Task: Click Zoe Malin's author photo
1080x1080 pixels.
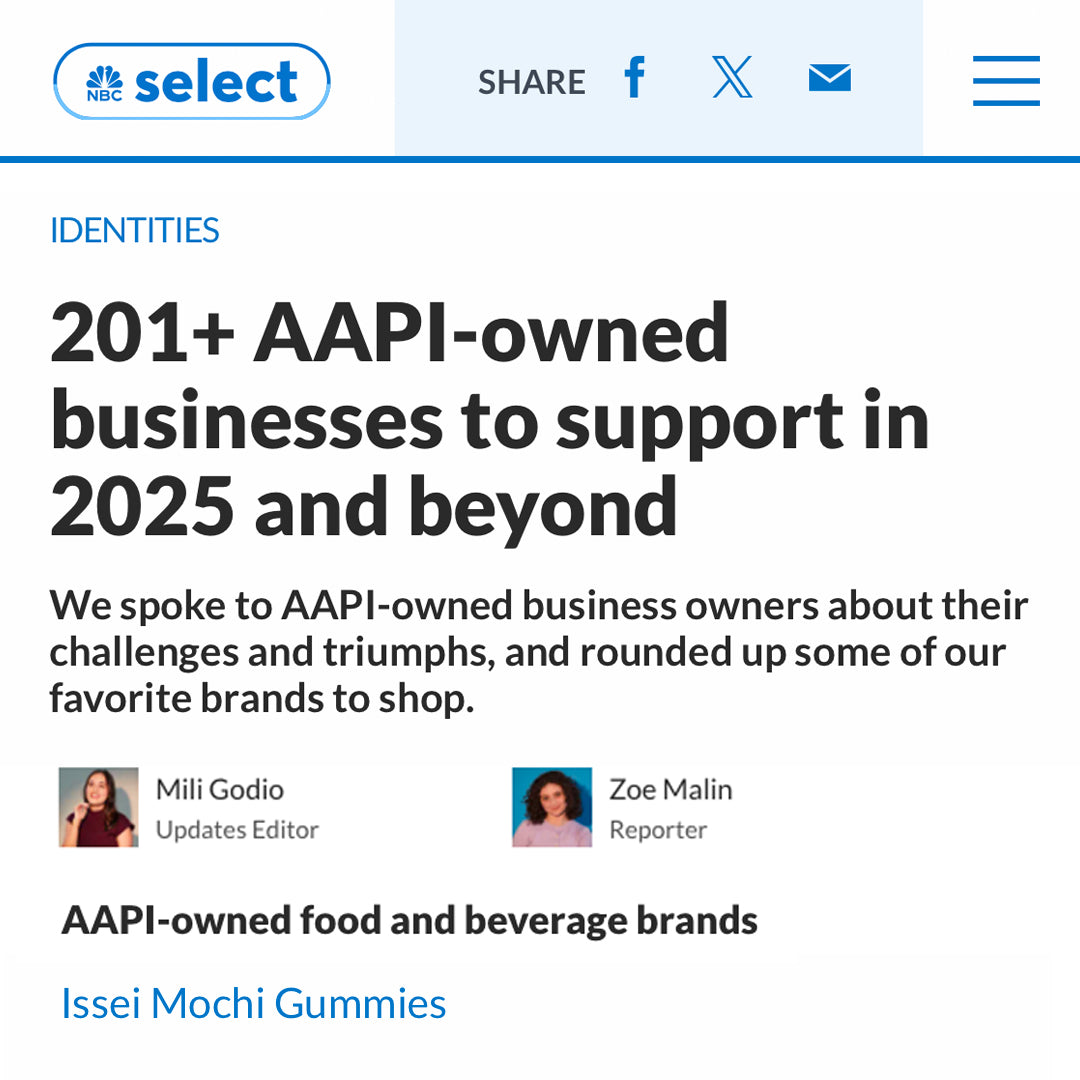Action: 552,808
